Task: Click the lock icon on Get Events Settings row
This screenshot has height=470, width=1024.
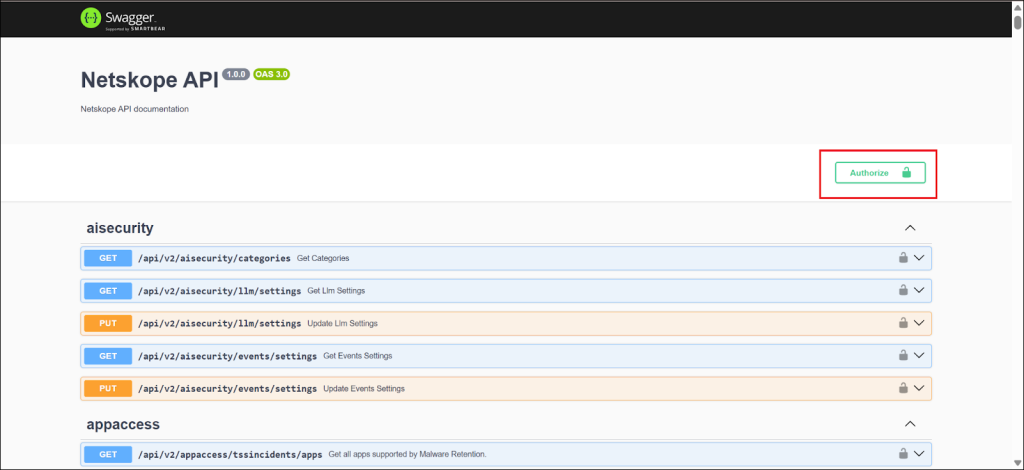Action: pos(903,356)
